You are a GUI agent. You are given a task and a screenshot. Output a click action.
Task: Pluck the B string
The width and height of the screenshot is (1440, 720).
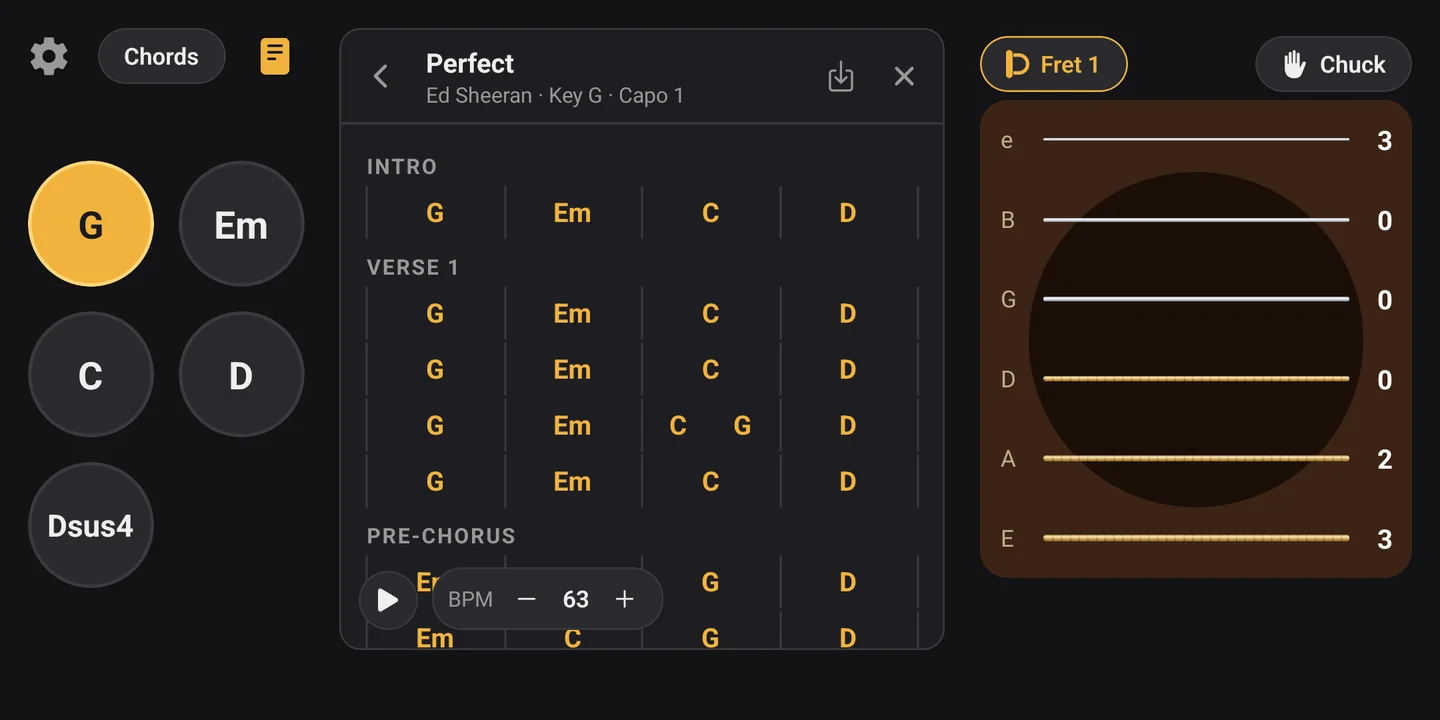coord(1196,219)
